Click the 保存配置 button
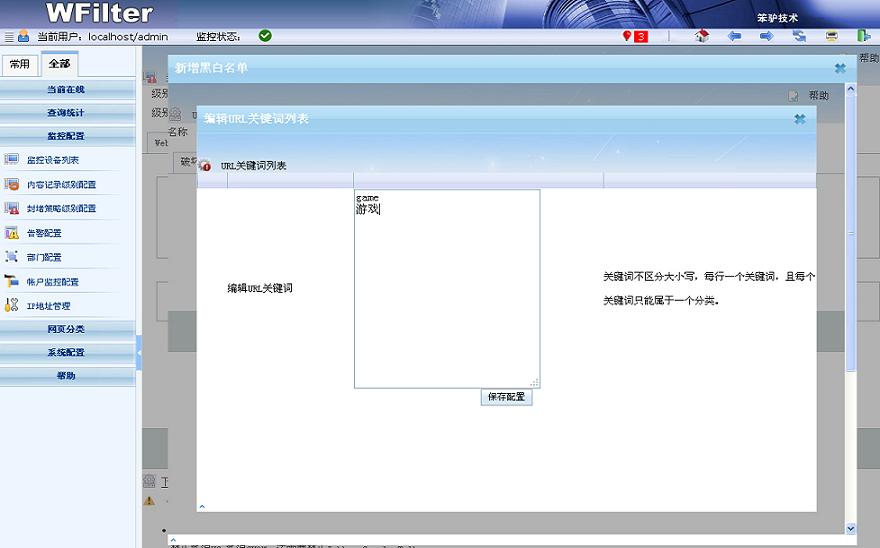 pyautogui.click(x=506, y=397)
